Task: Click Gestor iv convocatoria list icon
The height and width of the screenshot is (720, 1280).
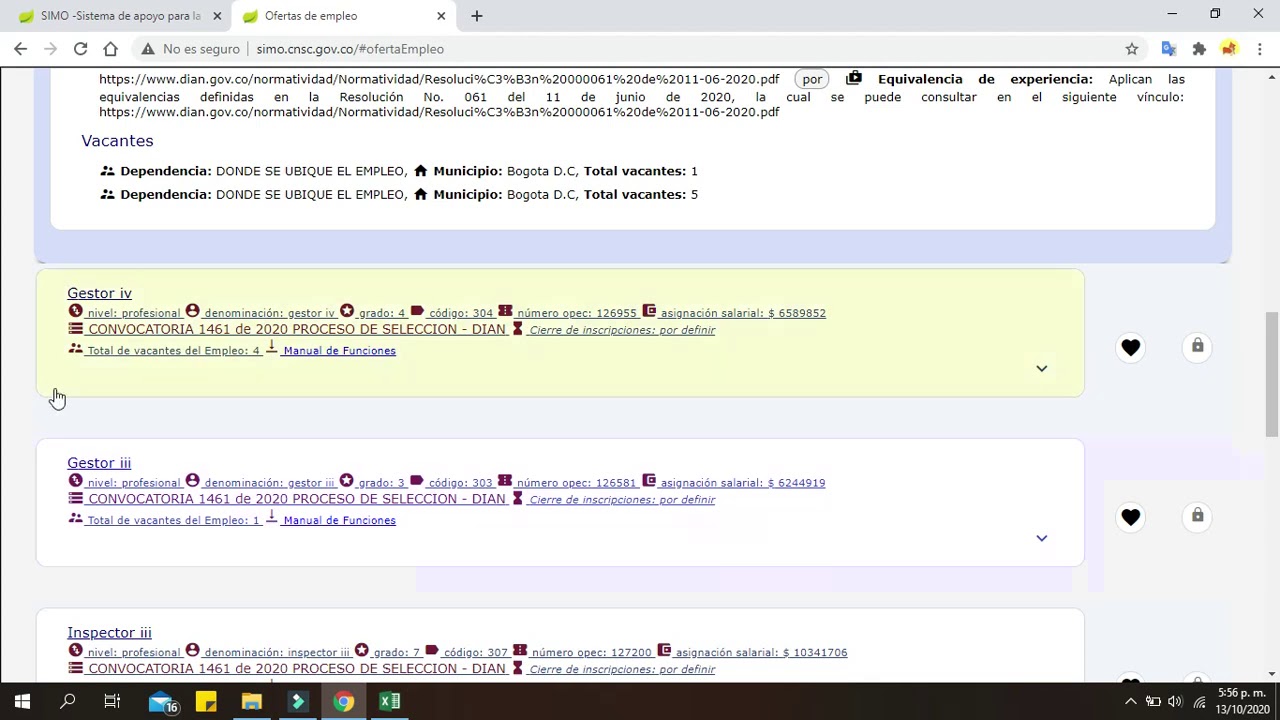Action: [75, 329]
